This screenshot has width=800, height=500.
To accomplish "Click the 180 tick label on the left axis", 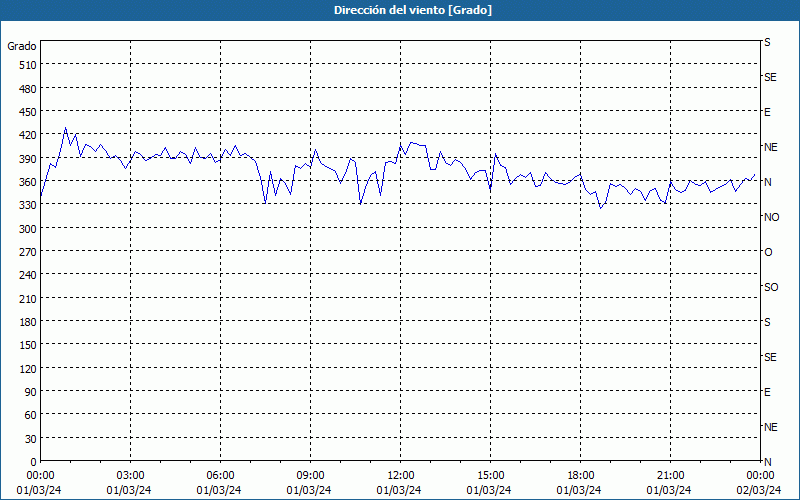I will (28, 322).
